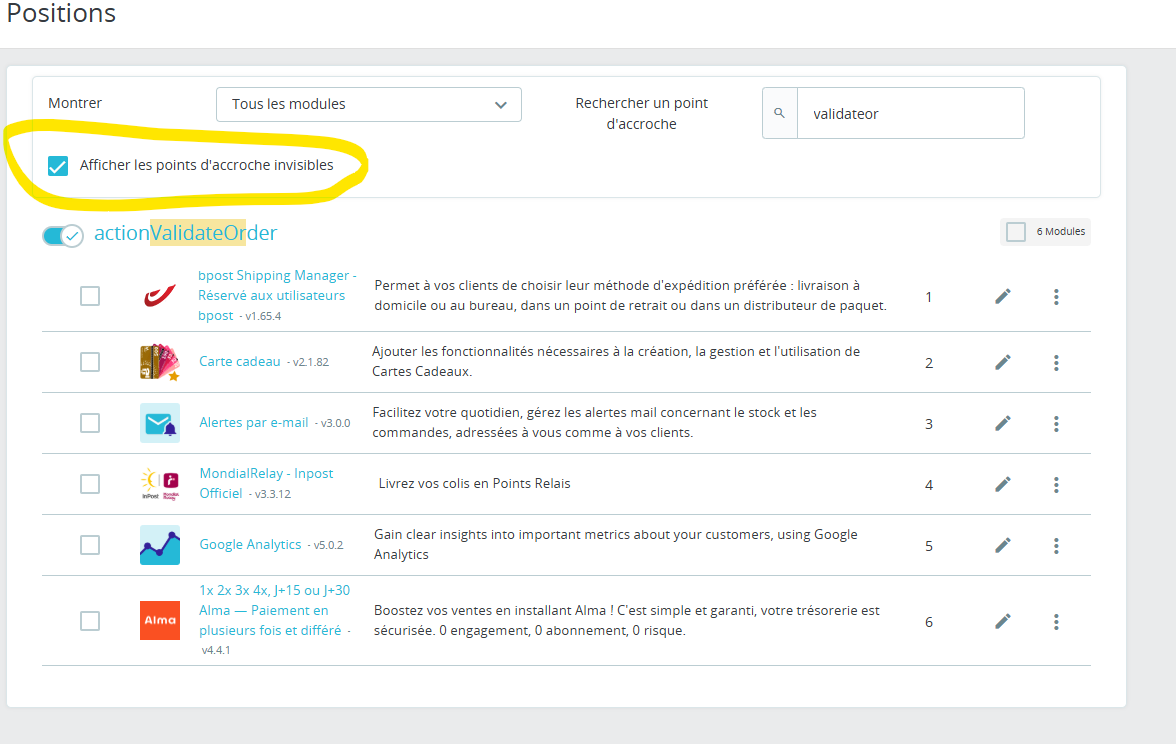Open the Carte cadeau module link
The height and width of the screenshot is (744, 1176).
[x=239, y=362]
